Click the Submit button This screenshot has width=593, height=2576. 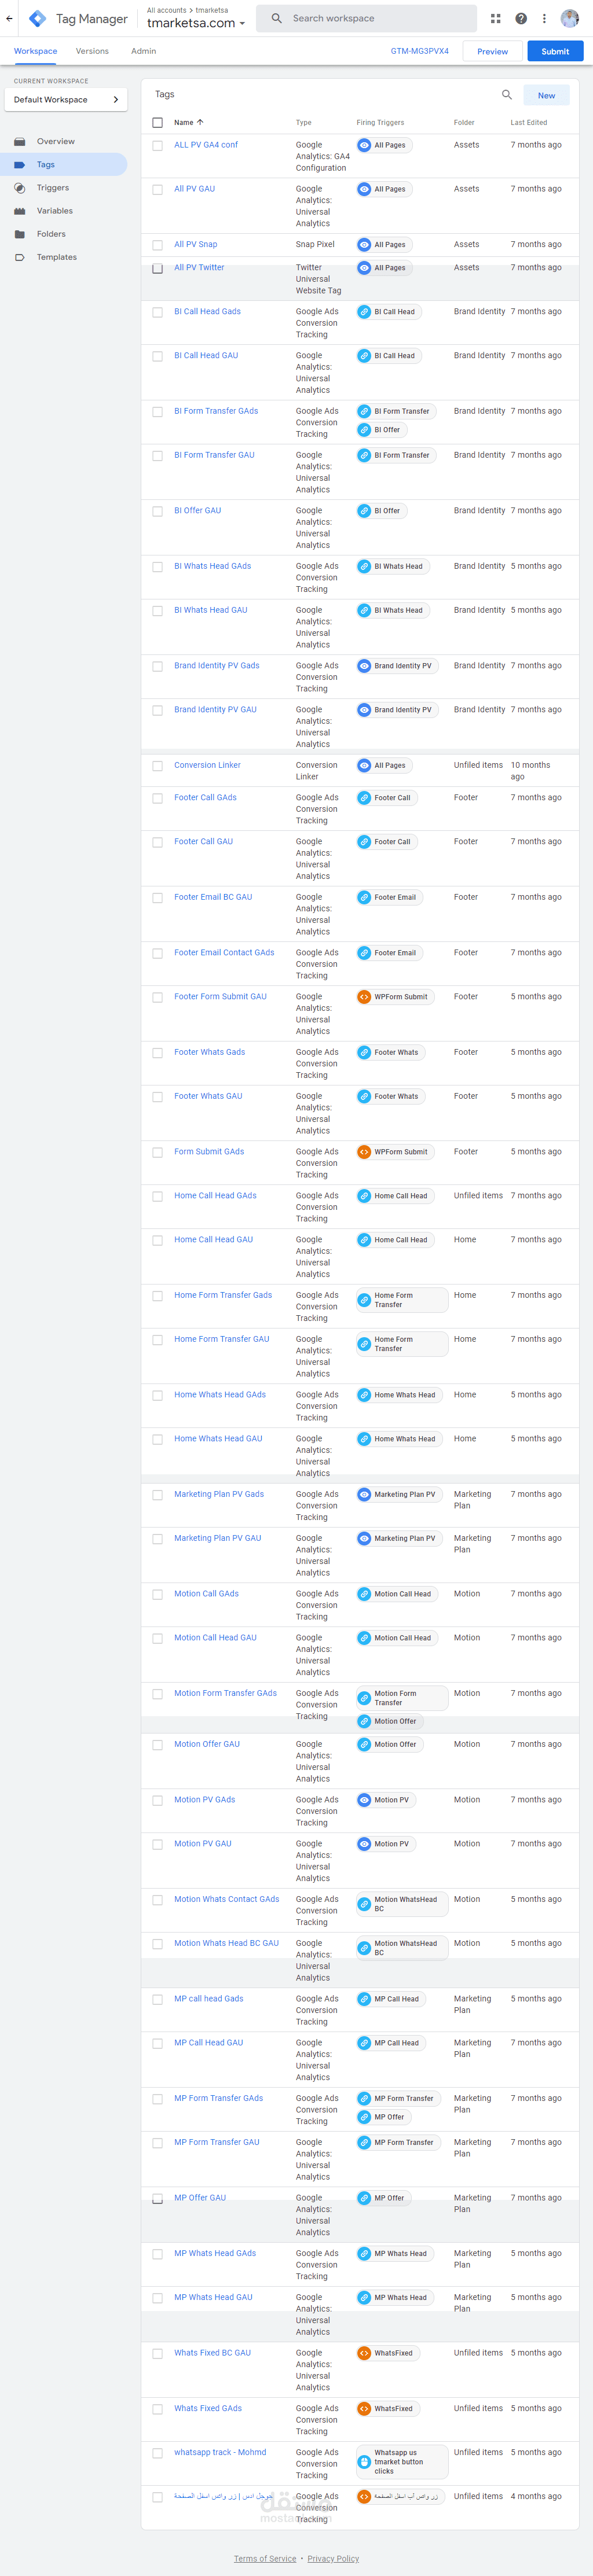tap(555, 51)
